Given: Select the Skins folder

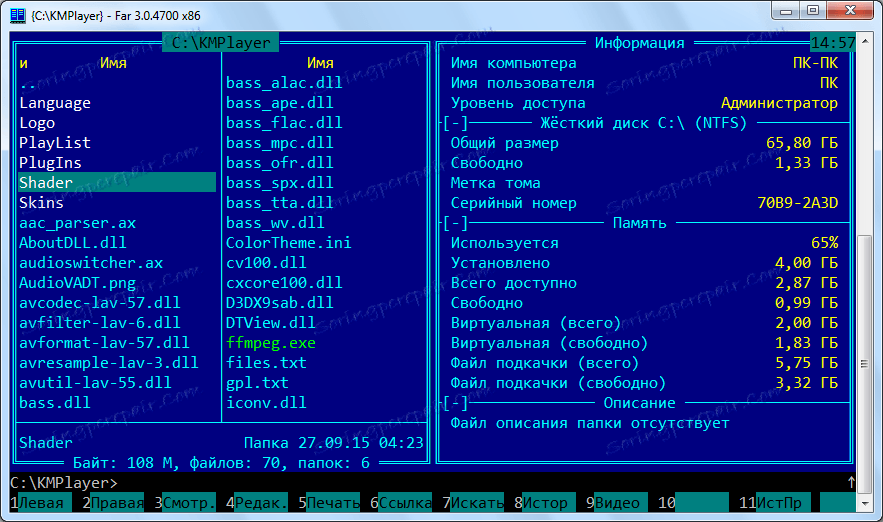Looking at the screenshot, I should point(42,203).
